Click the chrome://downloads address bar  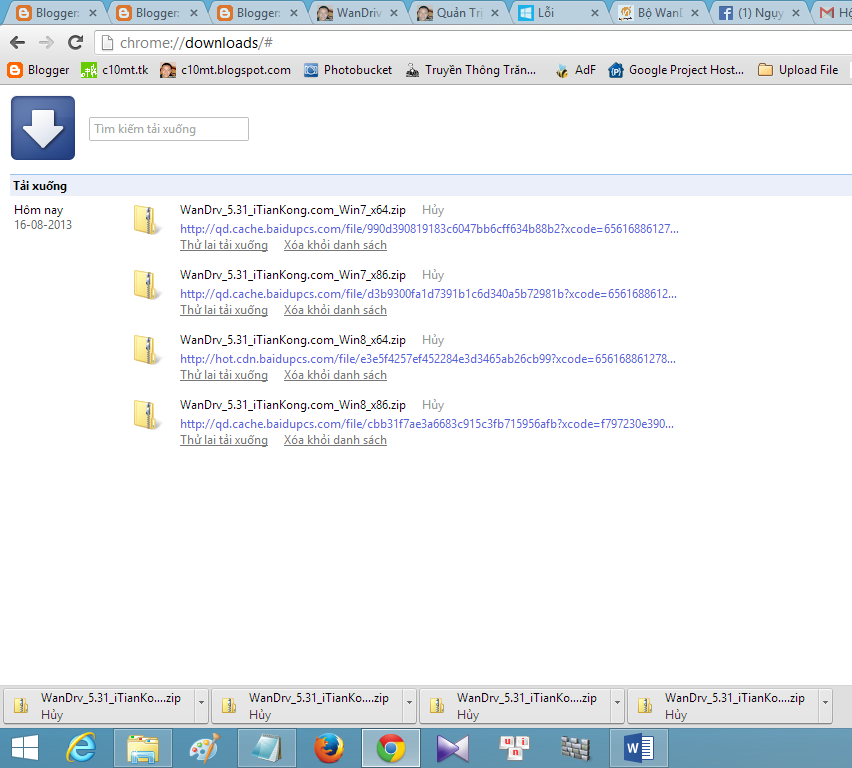[x=473, y=42]
